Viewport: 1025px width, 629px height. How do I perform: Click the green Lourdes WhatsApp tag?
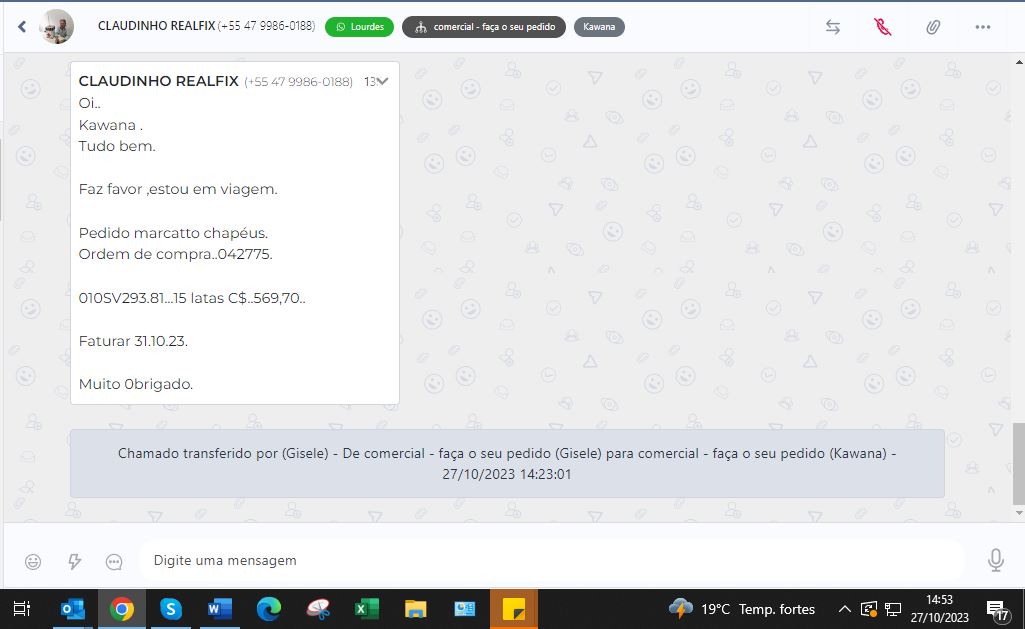coord(359,27)
